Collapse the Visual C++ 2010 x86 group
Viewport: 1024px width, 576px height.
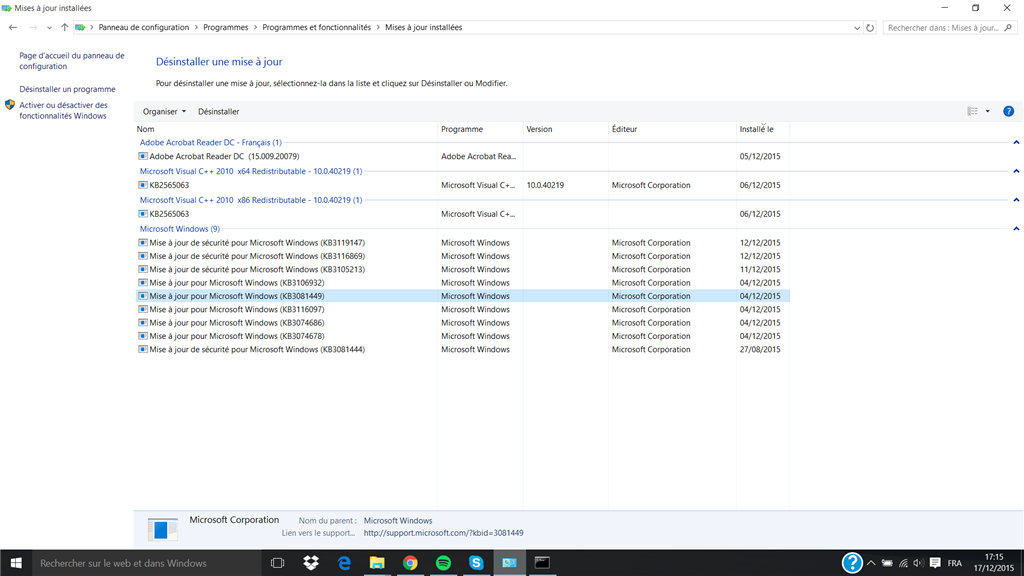point(1016,200)
